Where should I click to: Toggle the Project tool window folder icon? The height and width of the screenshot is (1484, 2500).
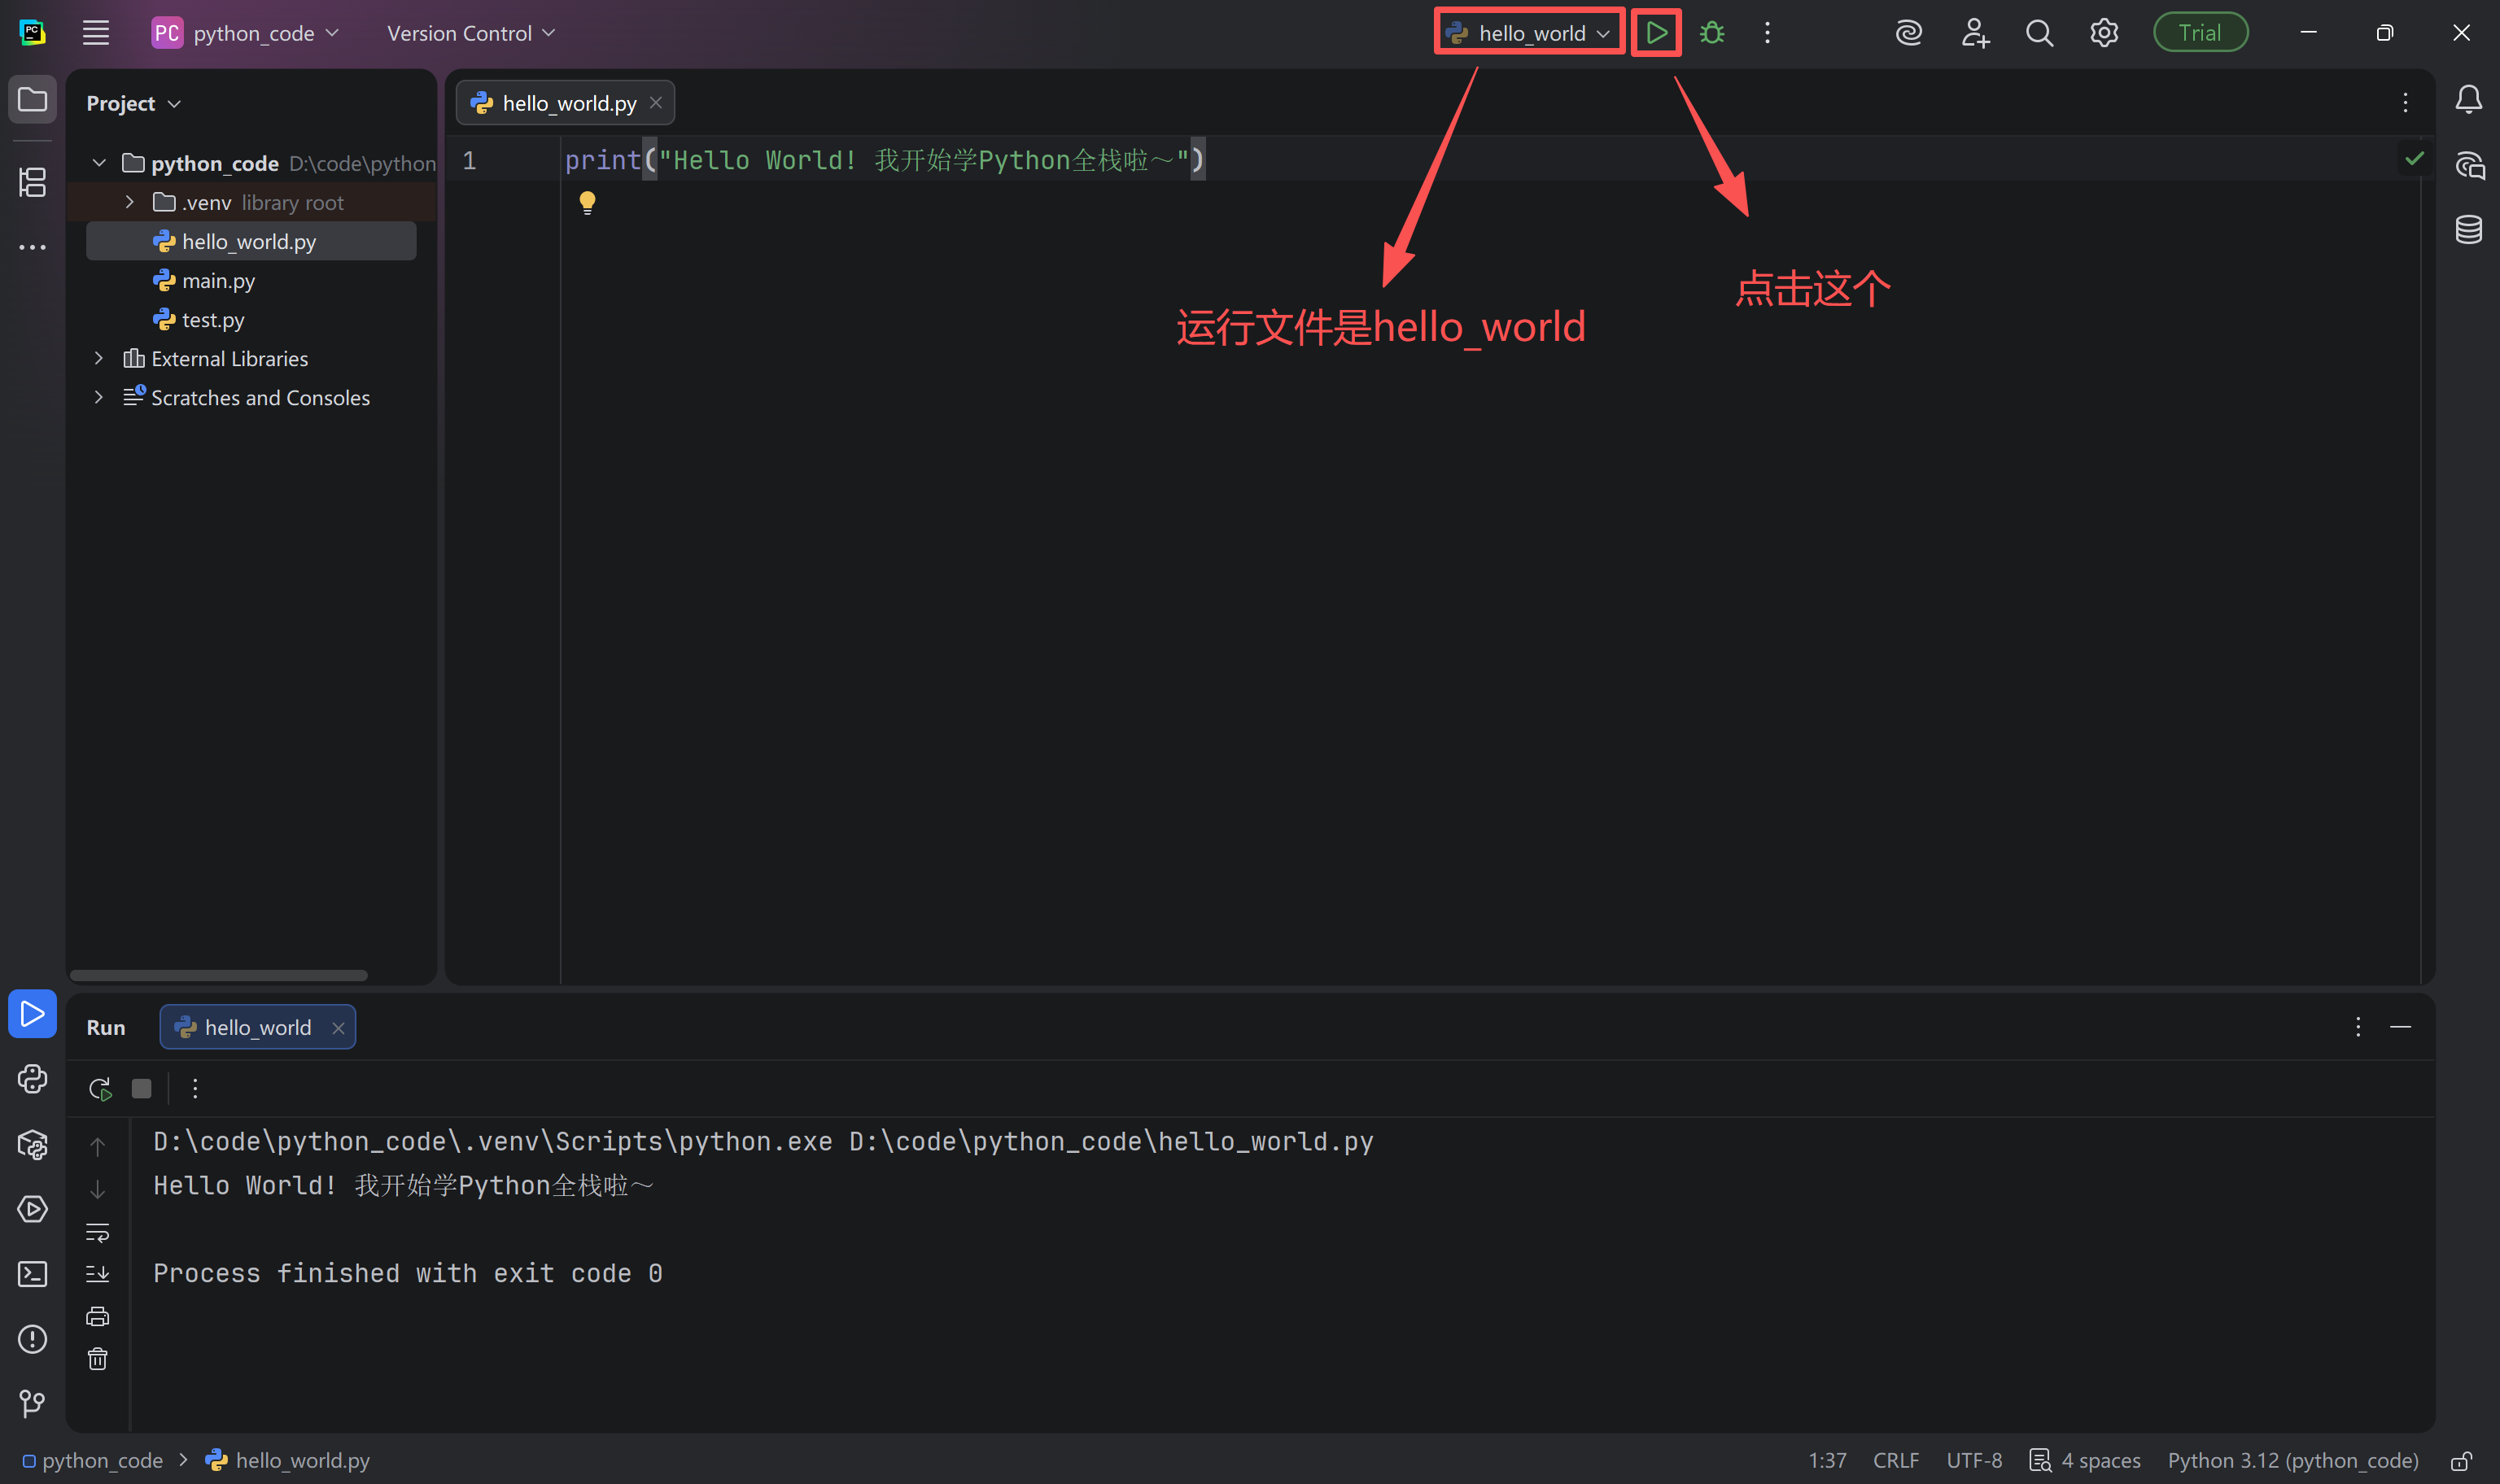coord(32,100)
